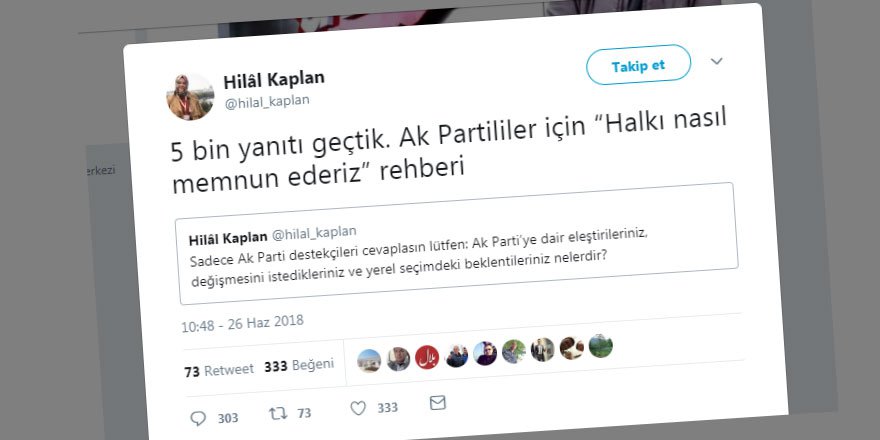This screenshot has height=440, width=880.
Task: Click the Takip et follow button
Action: (x=639, y=65)
